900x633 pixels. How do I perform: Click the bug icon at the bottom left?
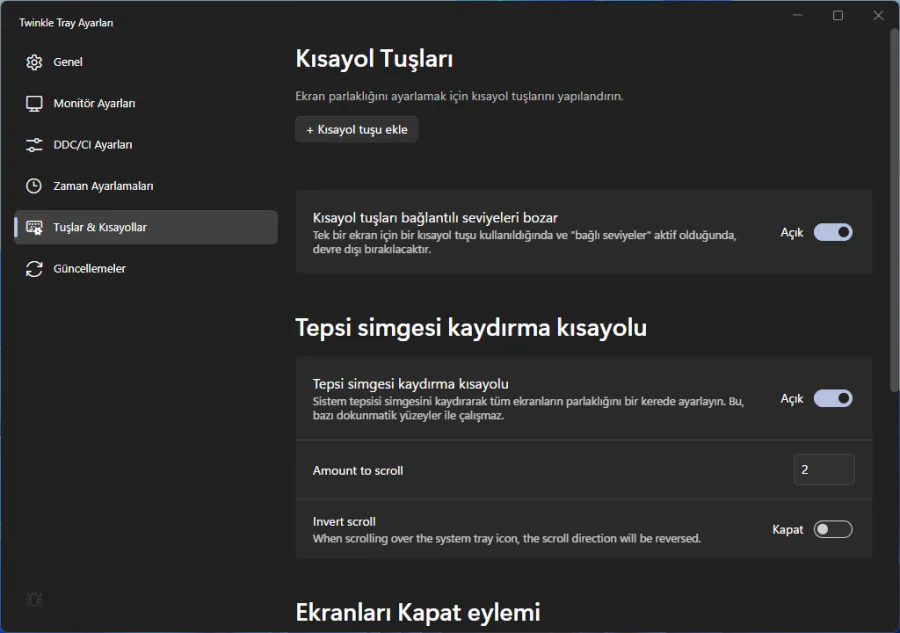click(x=33, y=599)
